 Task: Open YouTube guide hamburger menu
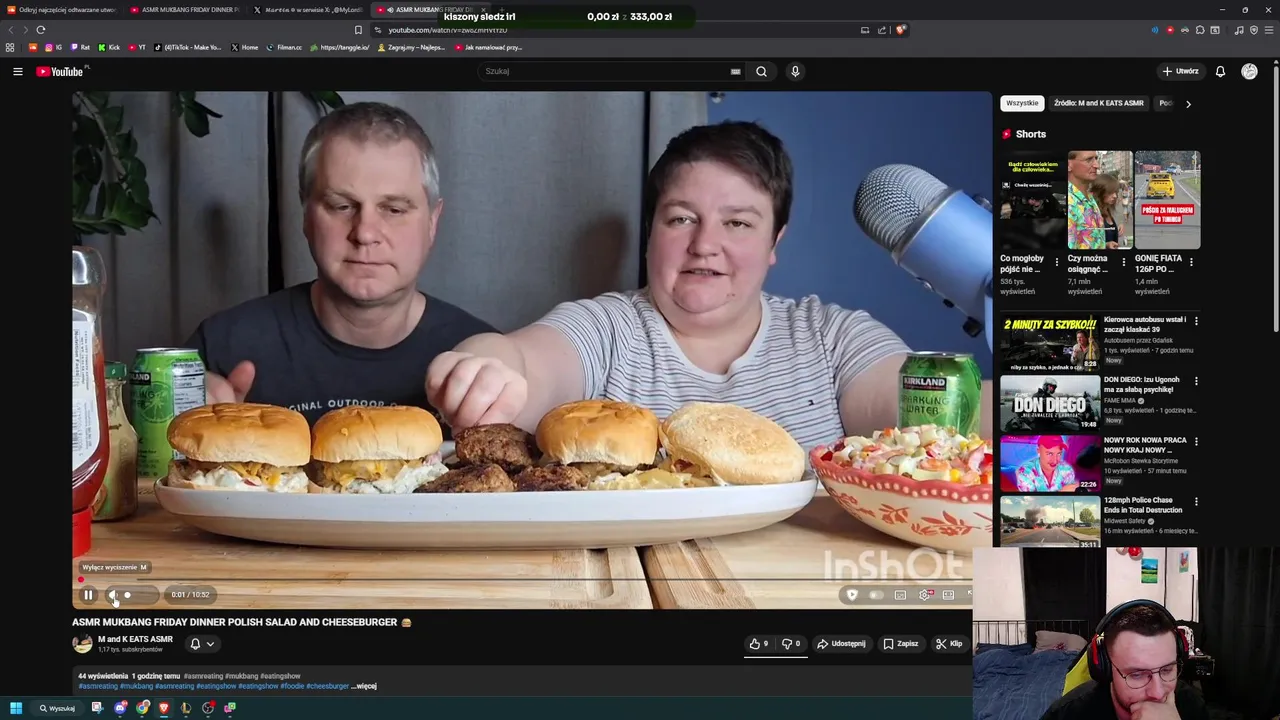coord(17,71)
